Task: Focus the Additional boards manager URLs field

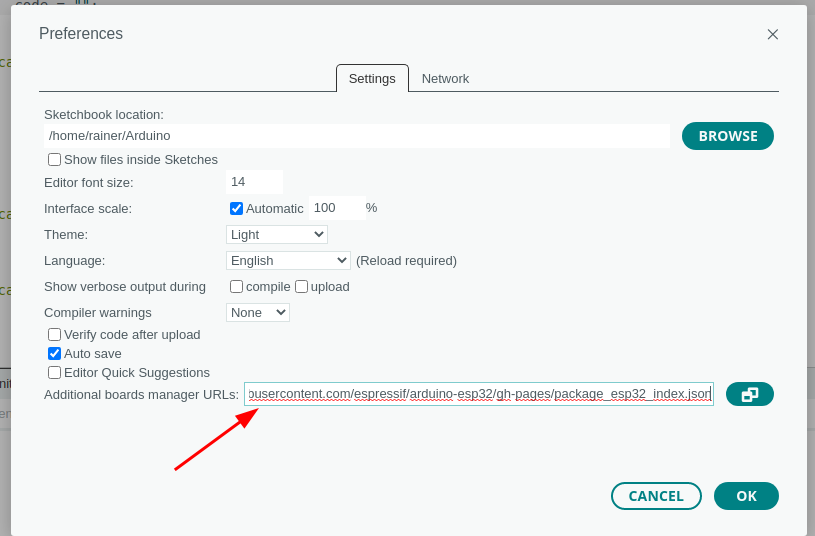Action: (479, 394)
